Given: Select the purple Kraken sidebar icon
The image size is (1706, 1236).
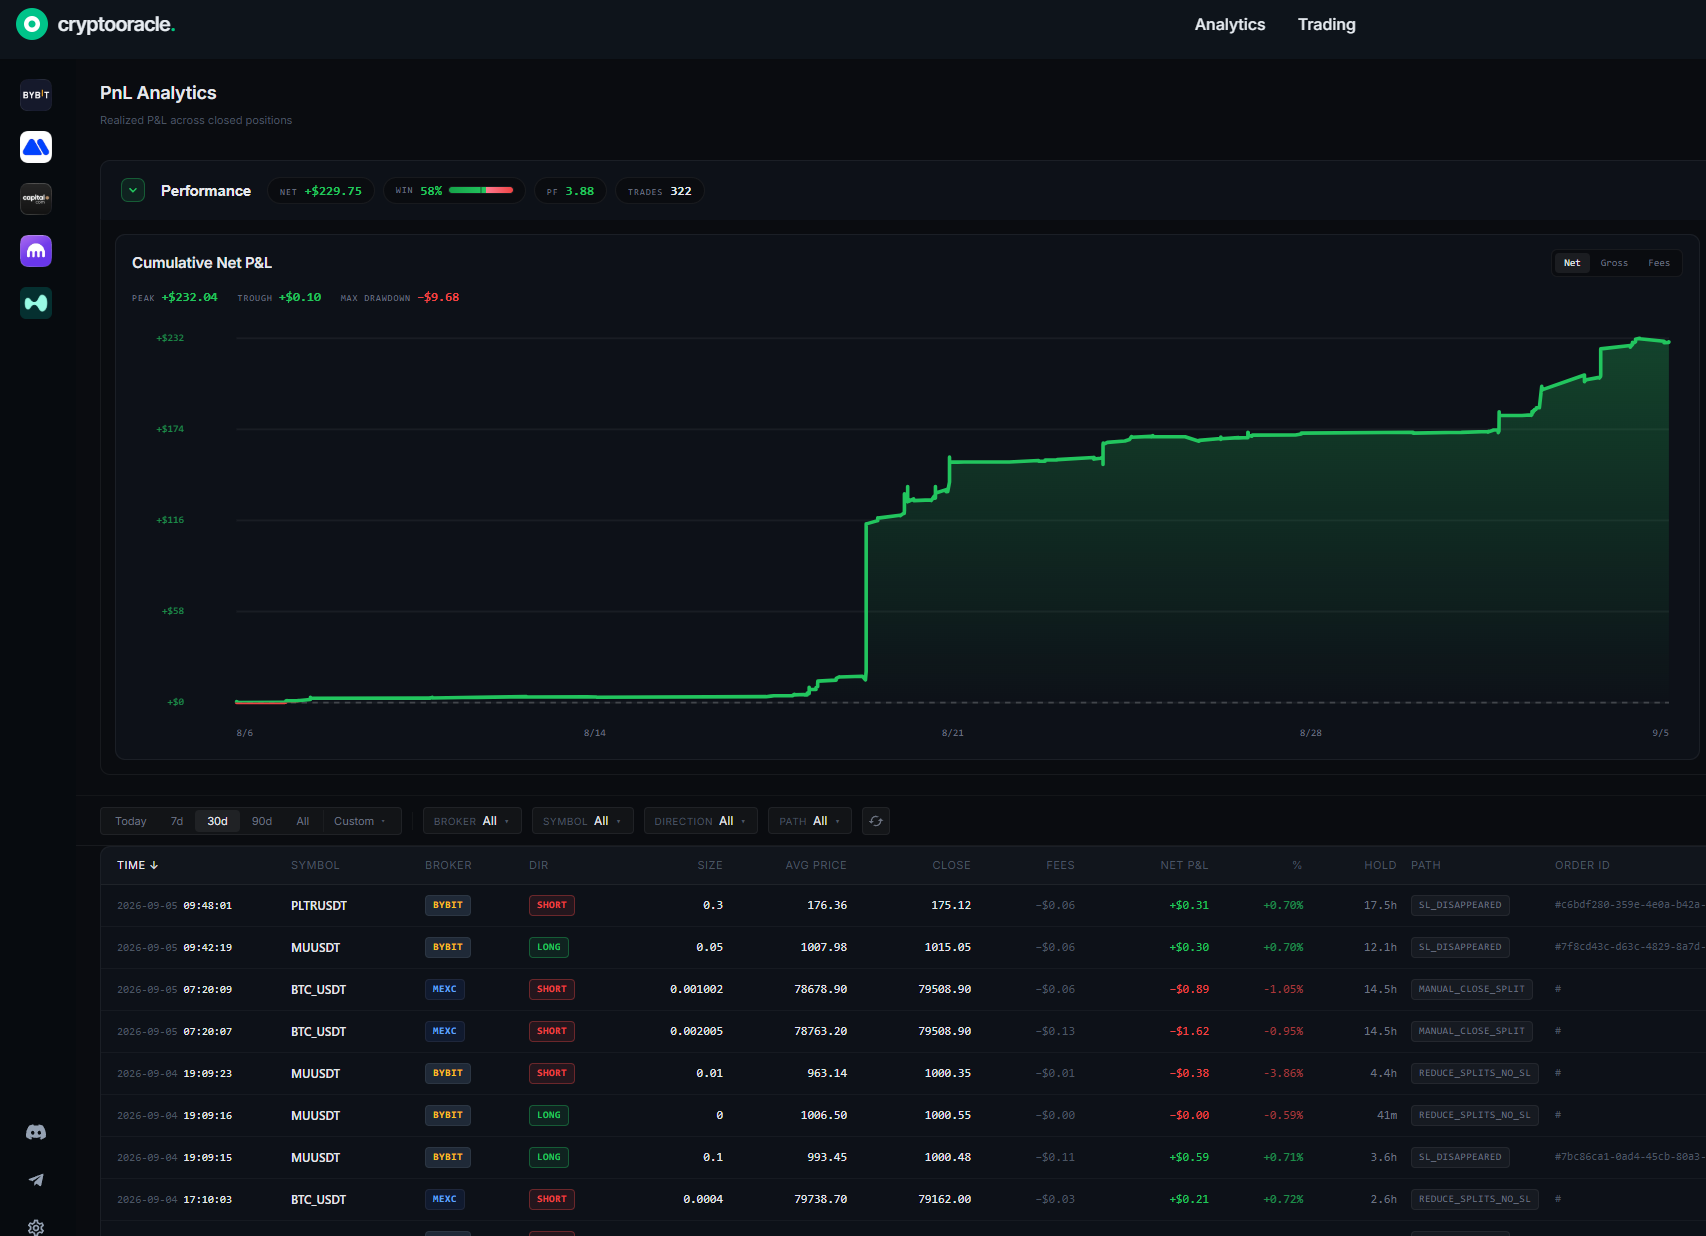Looking at the screenshot, I should click(x=36, y=251).
